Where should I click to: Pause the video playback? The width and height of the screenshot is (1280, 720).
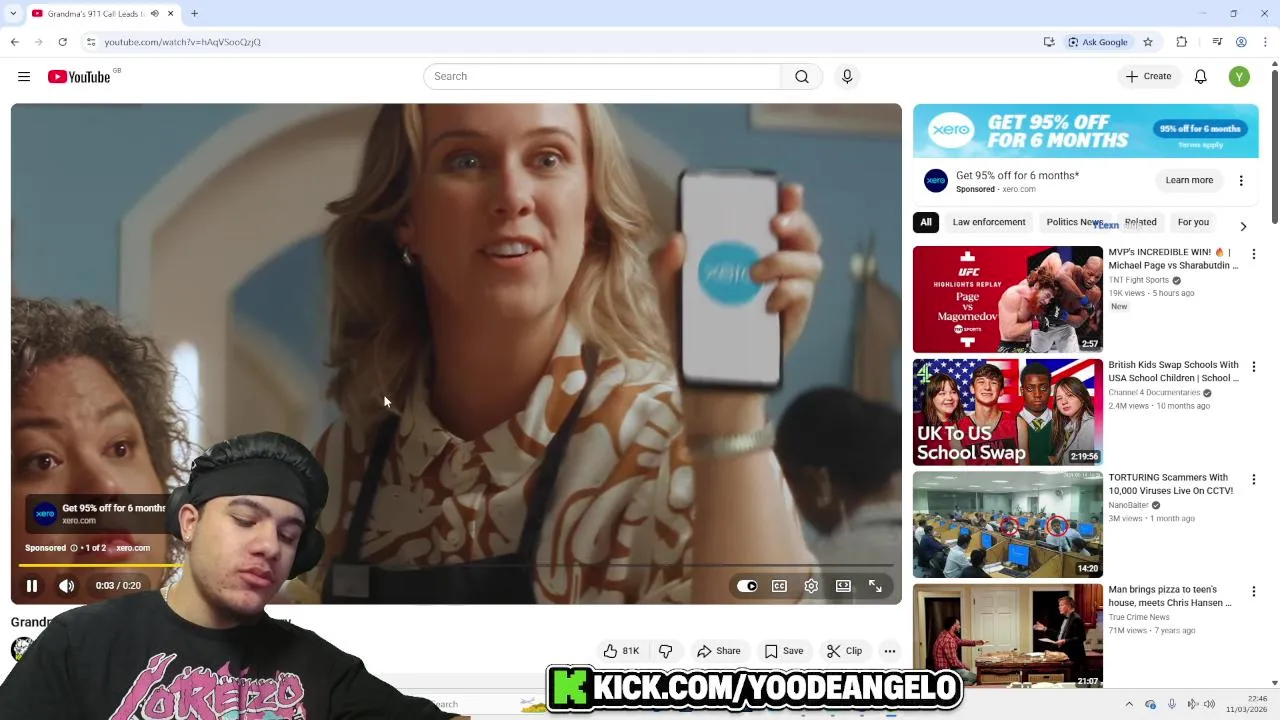coord(32,586)
